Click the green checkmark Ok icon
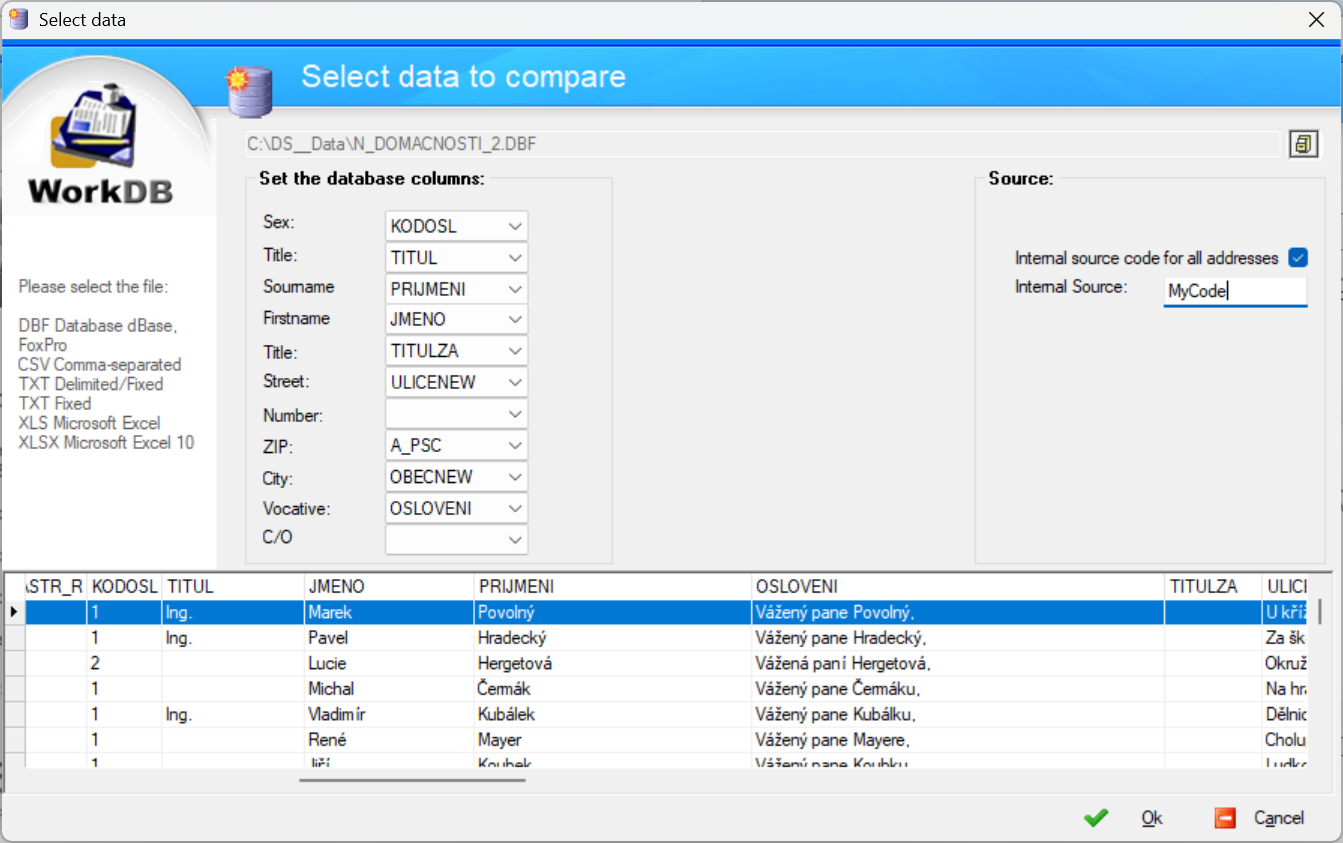The image size is (1343, 843). click(1096, 818)
